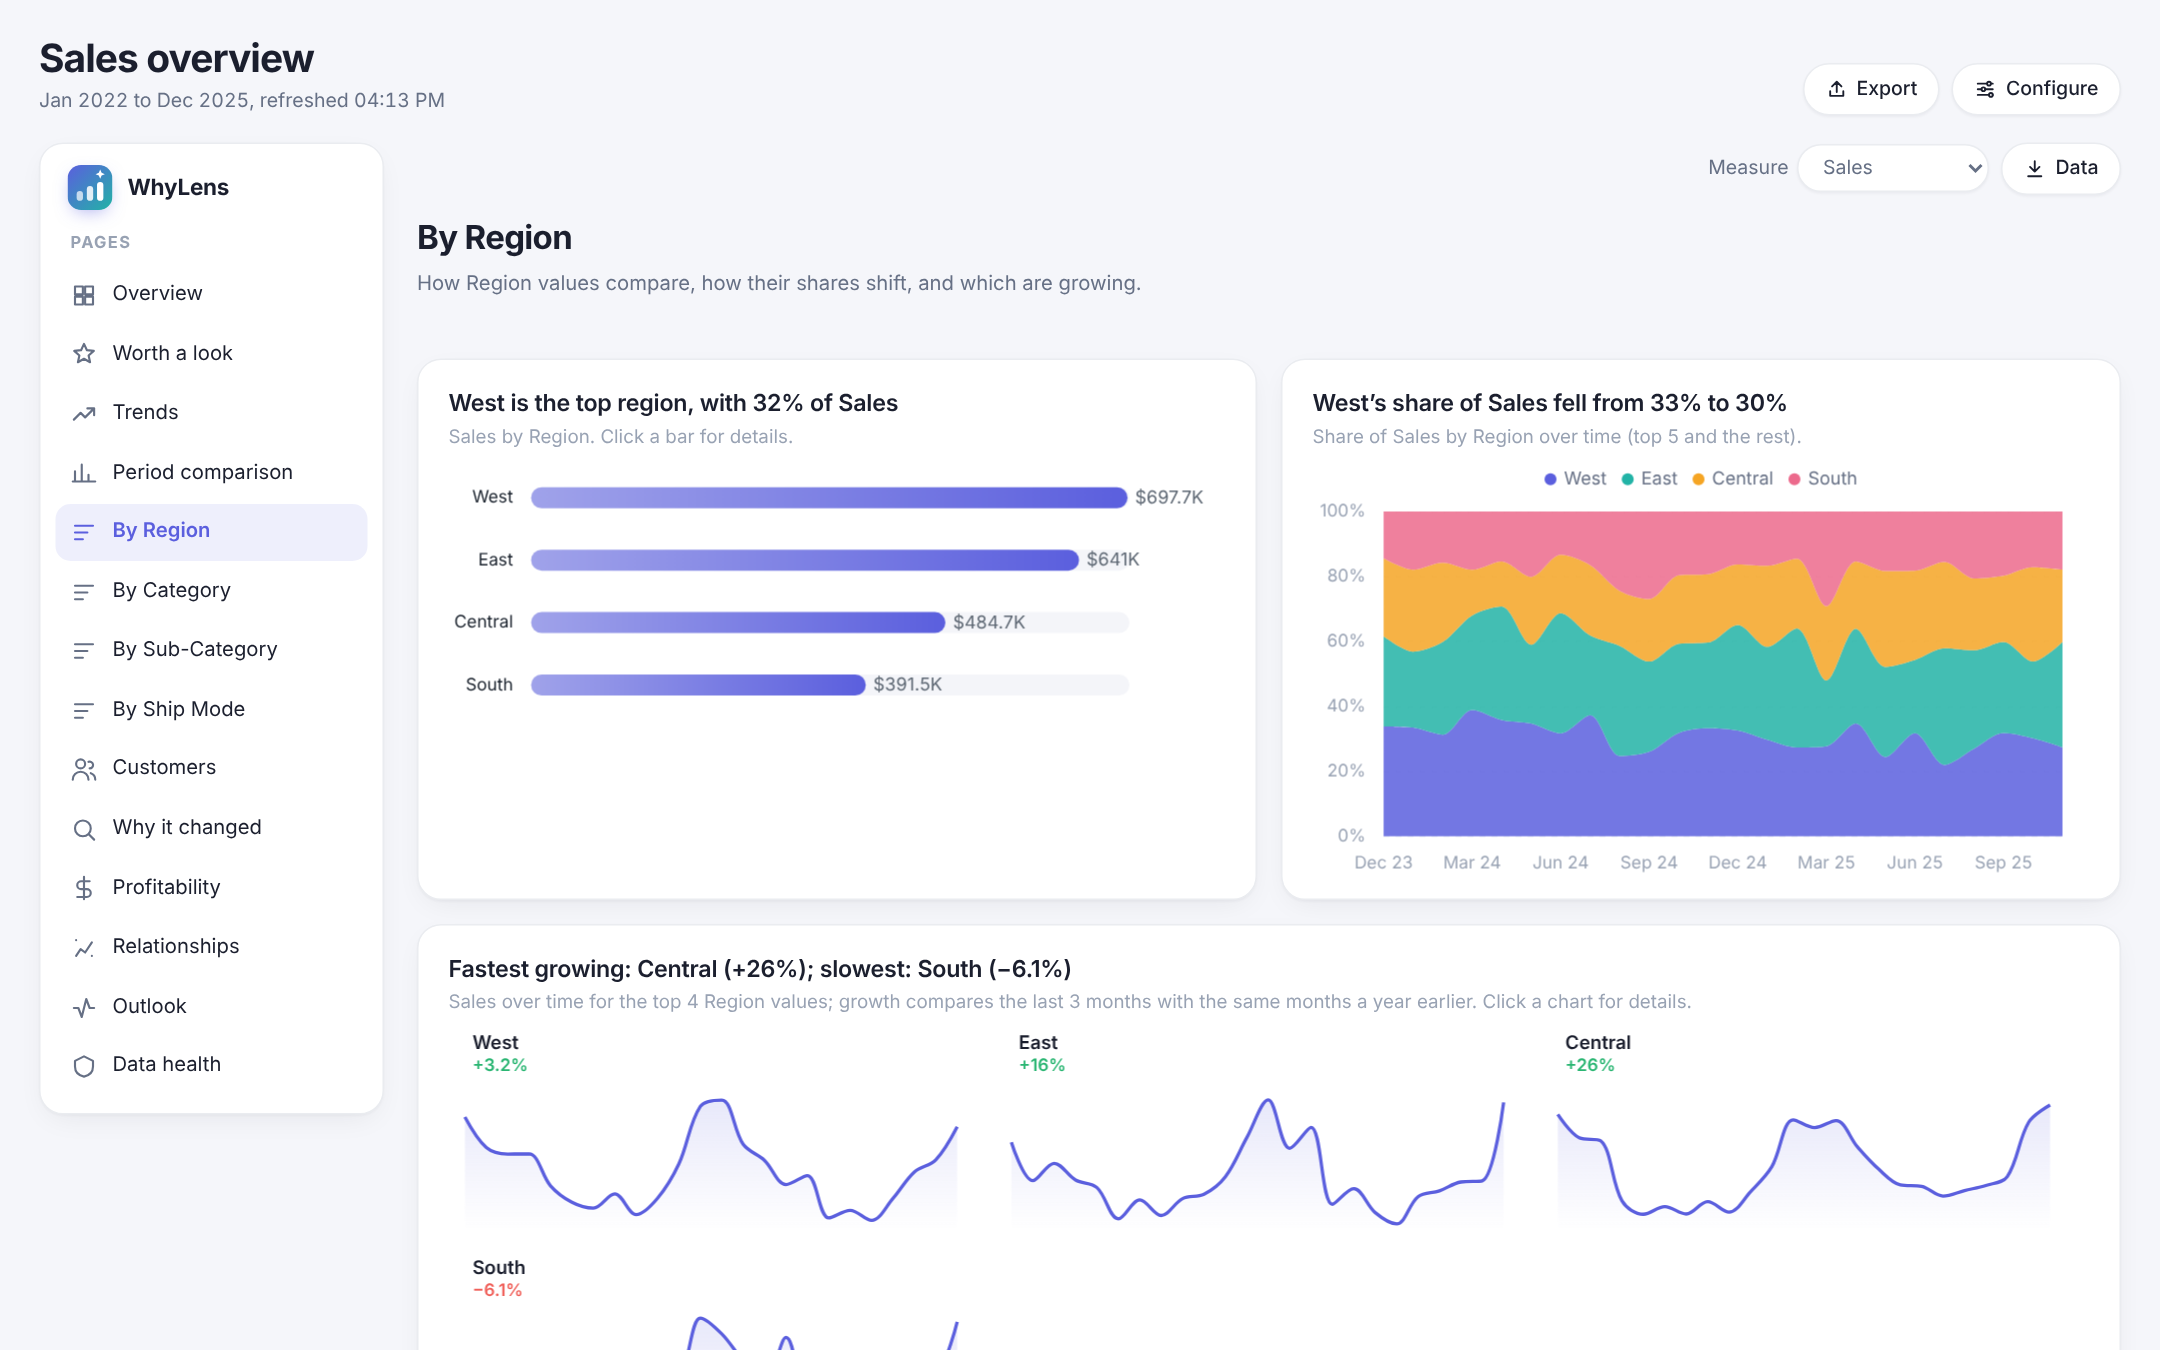This screenshot has height=1350, width=2160.
Task: Toggle the East series in the share legend
Action: [1649, 479]
